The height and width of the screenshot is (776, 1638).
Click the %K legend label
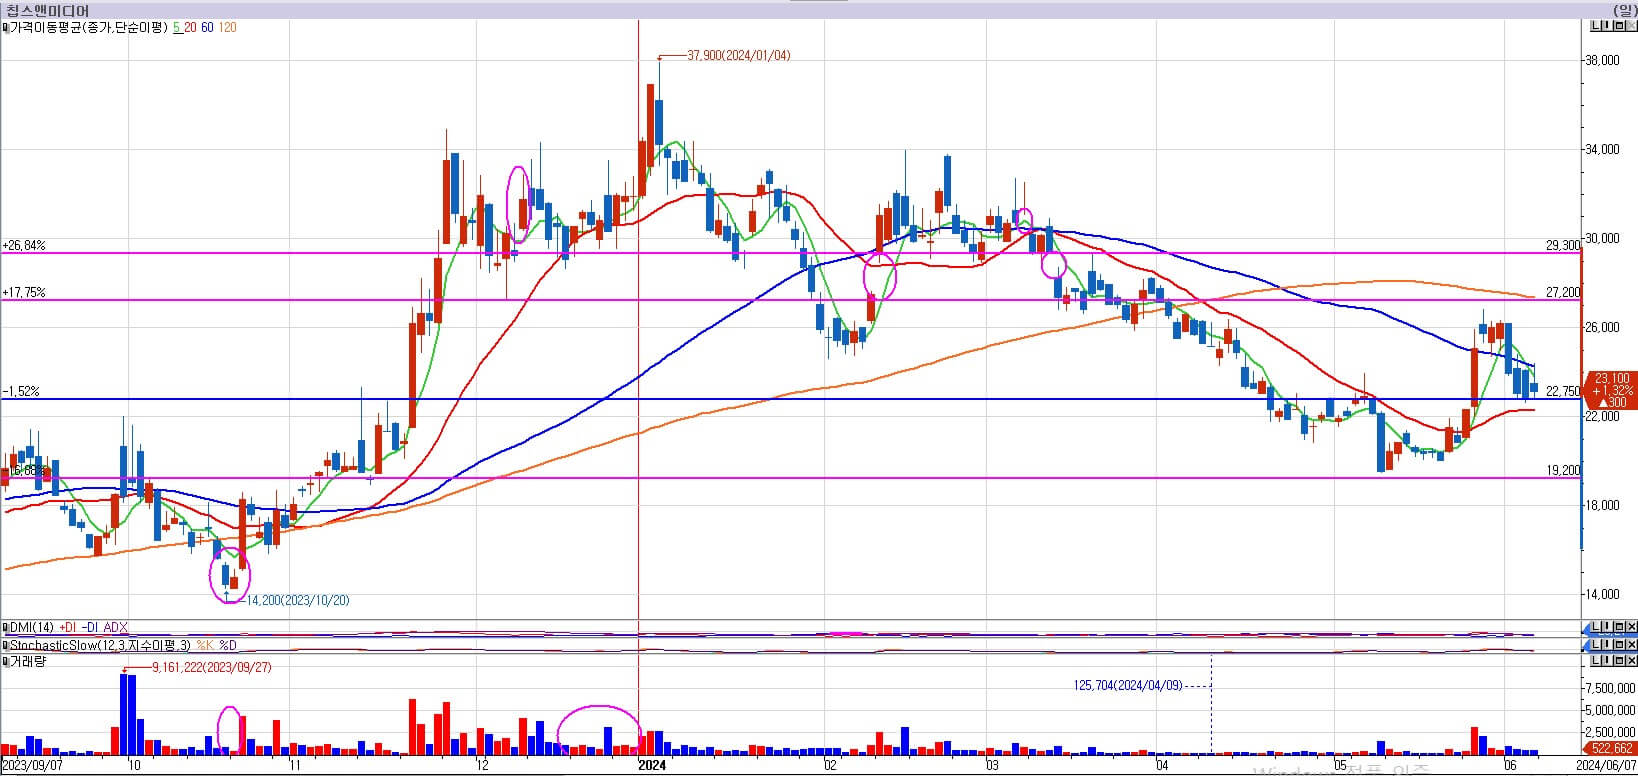click(205, 644)
